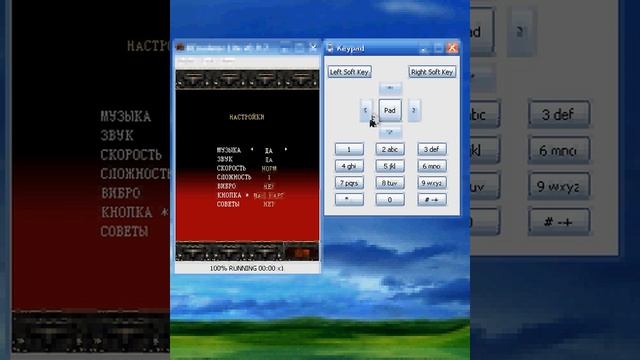Hit the up arrow above Pad

pos(390,88)
